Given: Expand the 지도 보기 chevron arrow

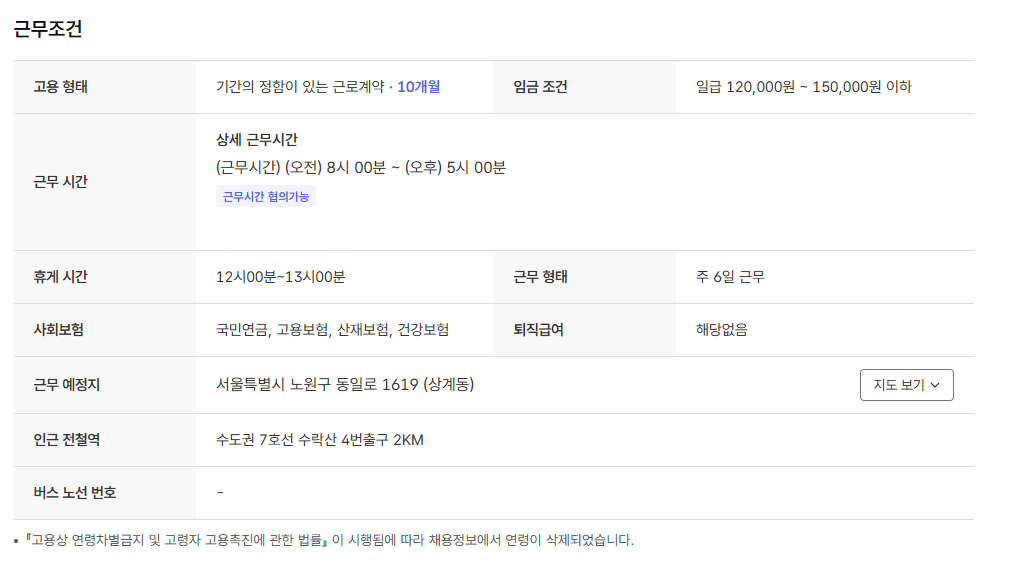Looking at the screenshot, I should tap(936, 385).
